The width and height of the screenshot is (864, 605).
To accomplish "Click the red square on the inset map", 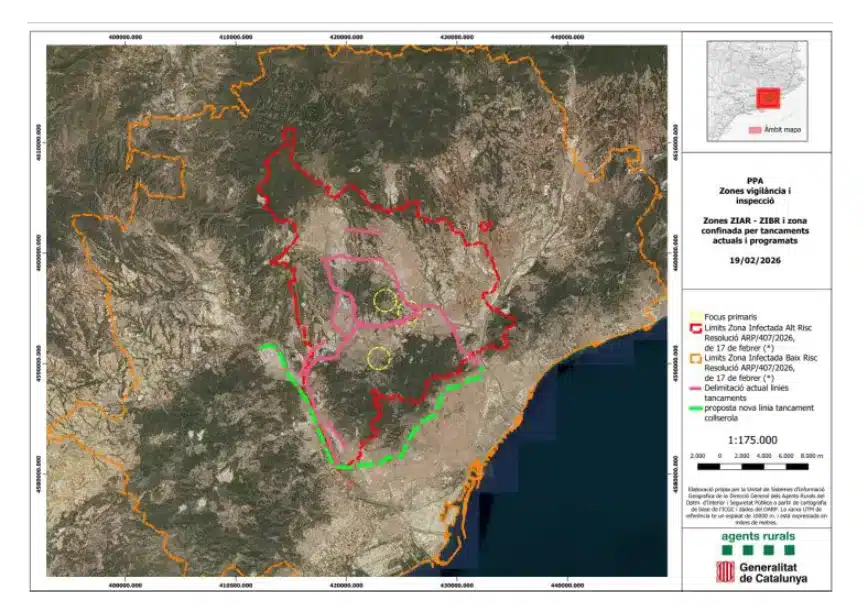I will 768,98.
